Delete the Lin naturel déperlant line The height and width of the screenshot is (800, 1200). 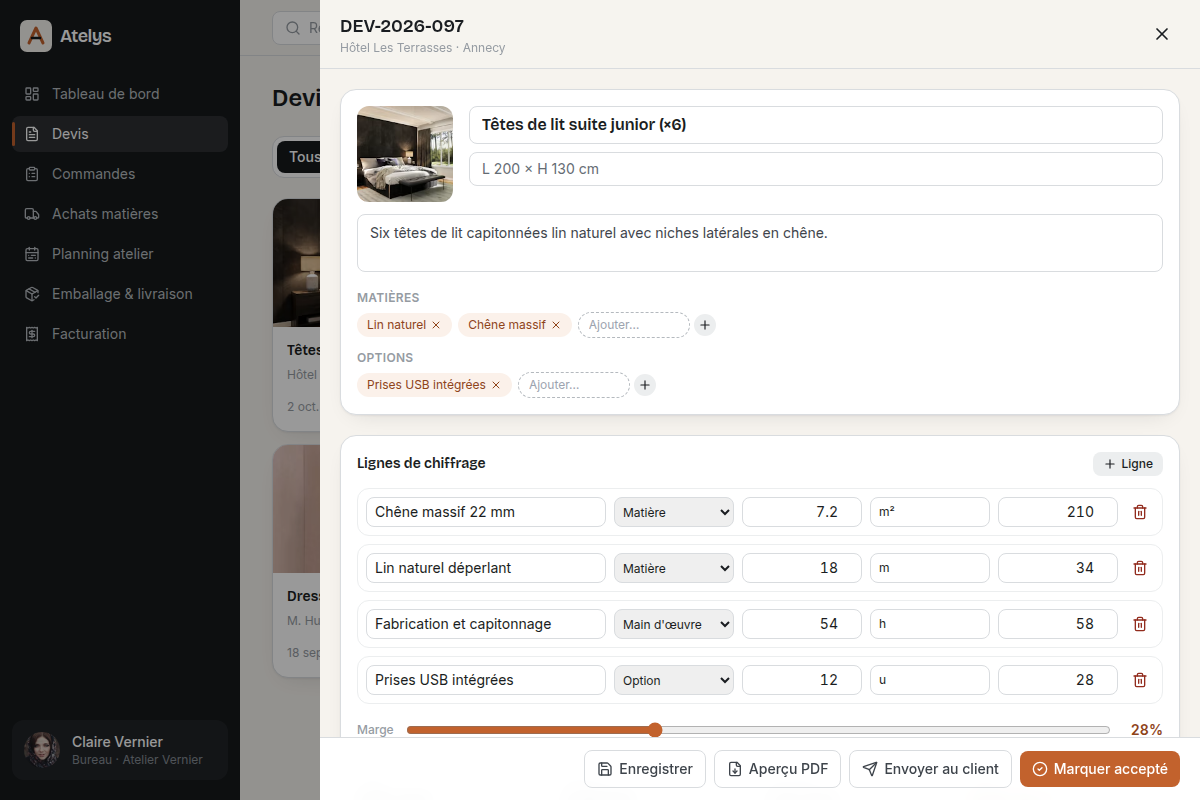coord(1139,568)
